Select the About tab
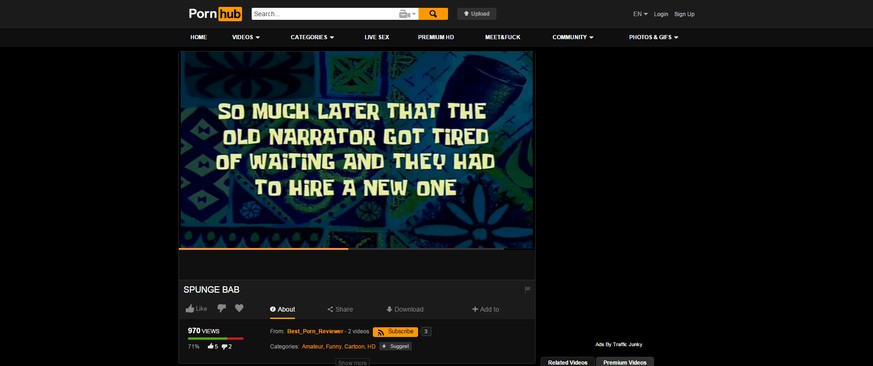Viewport: 873px width, 366px height. [282, 310]
